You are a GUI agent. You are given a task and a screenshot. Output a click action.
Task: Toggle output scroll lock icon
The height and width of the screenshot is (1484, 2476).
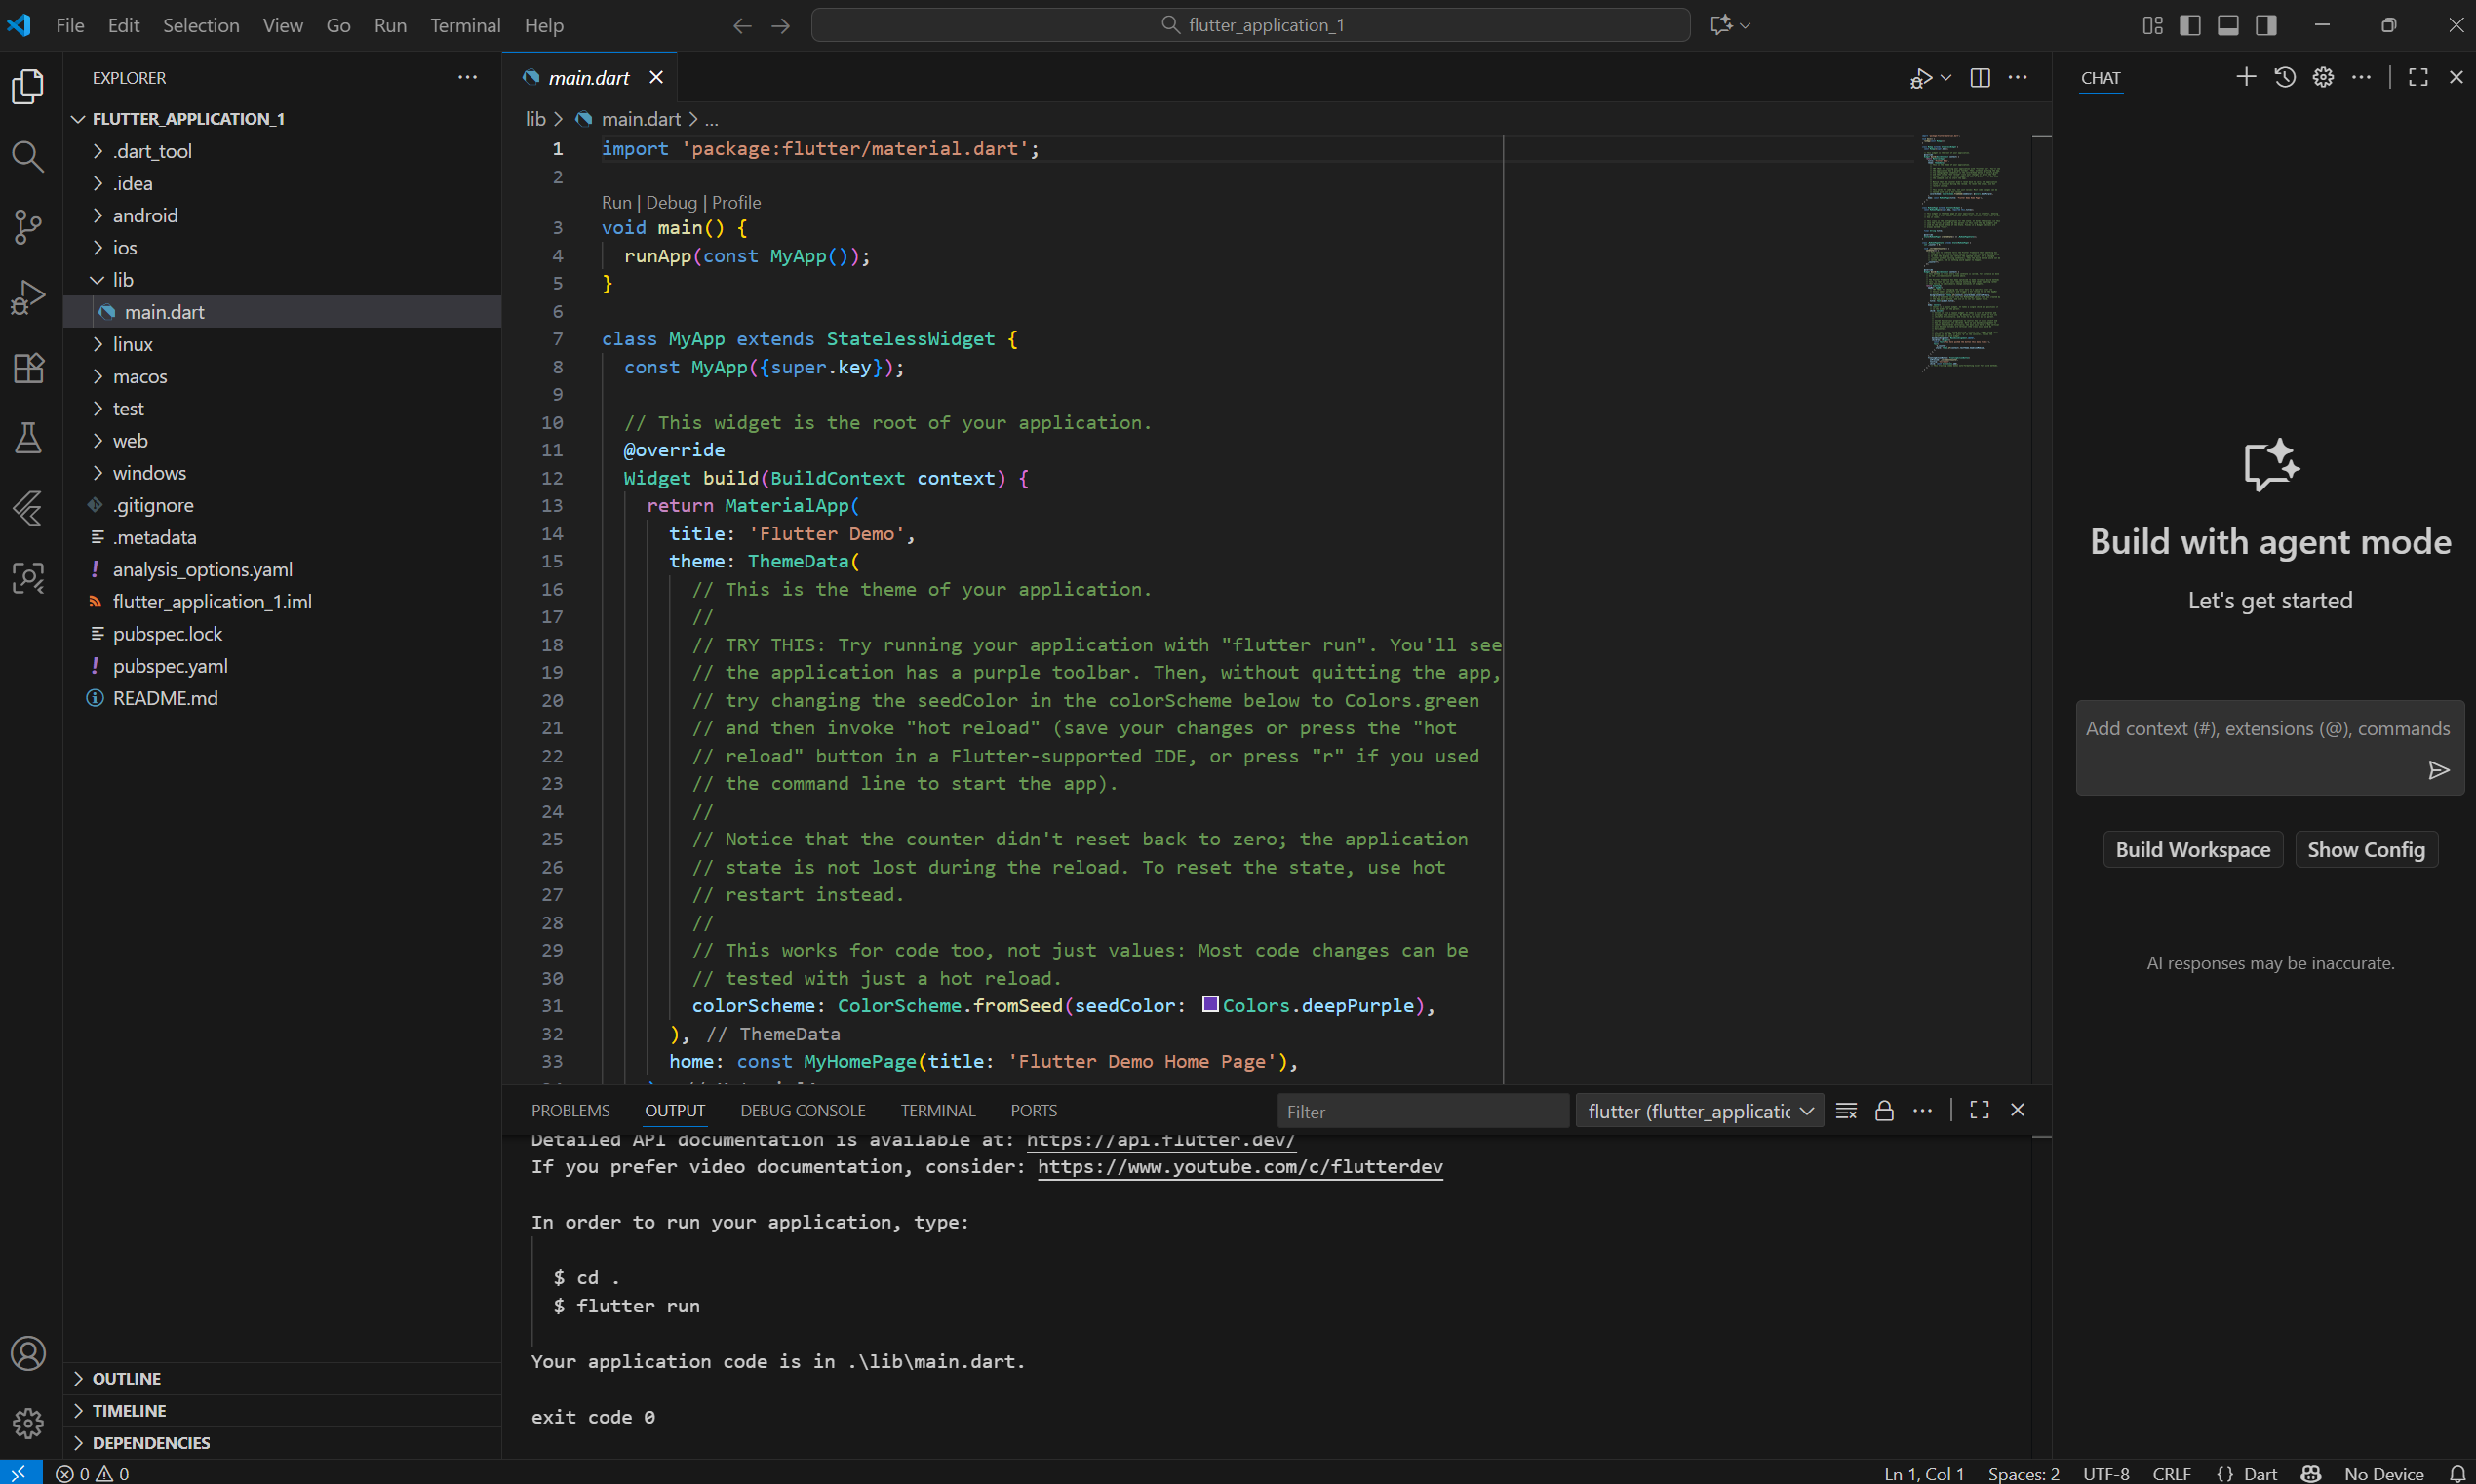[x=1884, y=1111]
